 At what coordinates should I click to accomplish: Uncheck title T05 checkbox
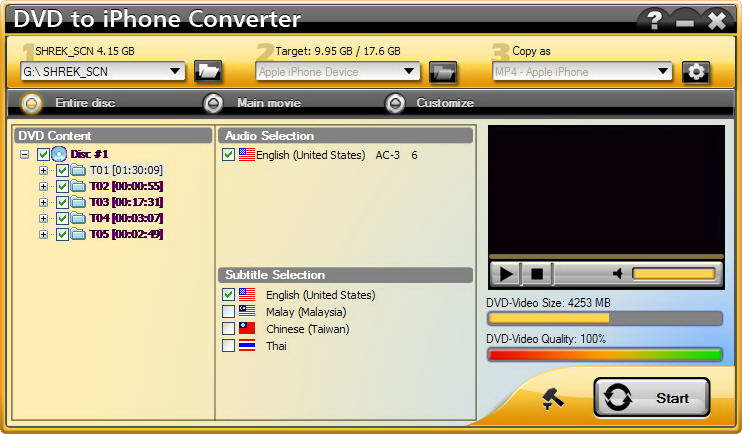pos(62,235)
